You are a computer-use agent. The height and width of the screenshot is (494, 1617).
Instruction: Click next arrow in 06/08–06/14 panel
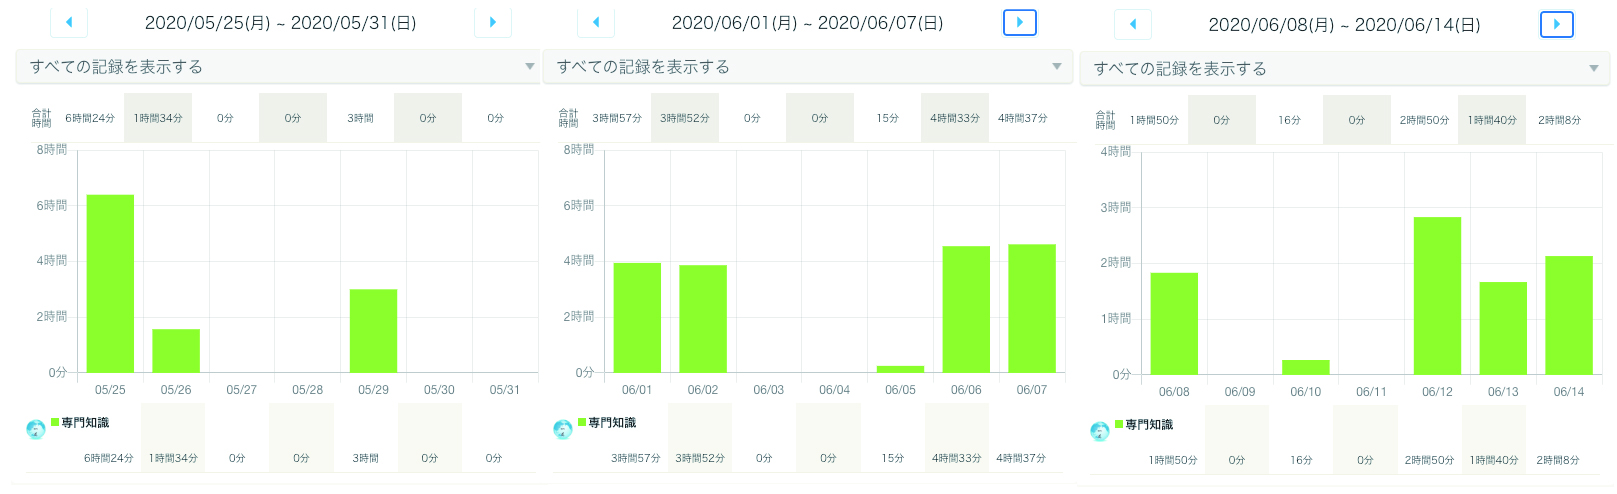coord(1557,24)
